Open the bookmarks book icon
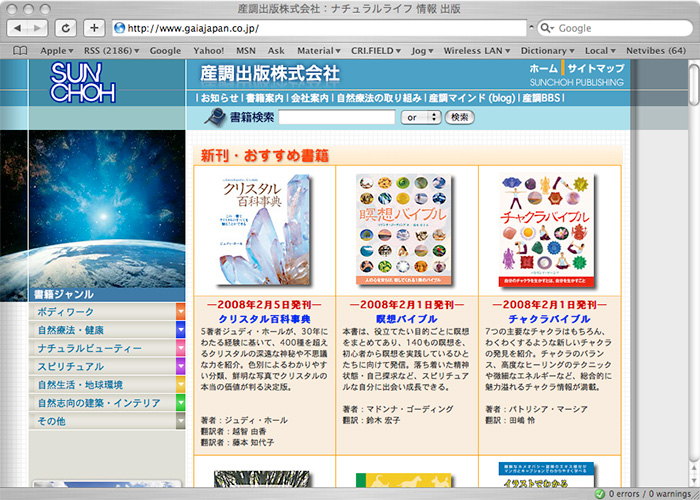The height and width of the screenshot is (500, 700). coord(20,51)
